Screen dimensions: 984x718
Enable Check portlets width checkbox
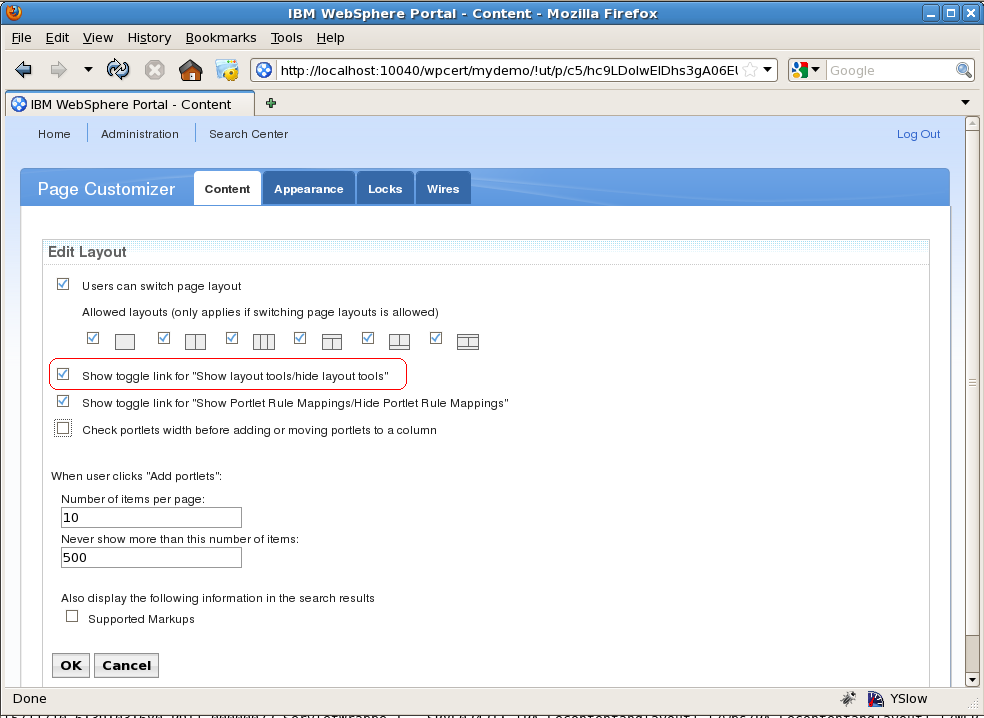63,428
